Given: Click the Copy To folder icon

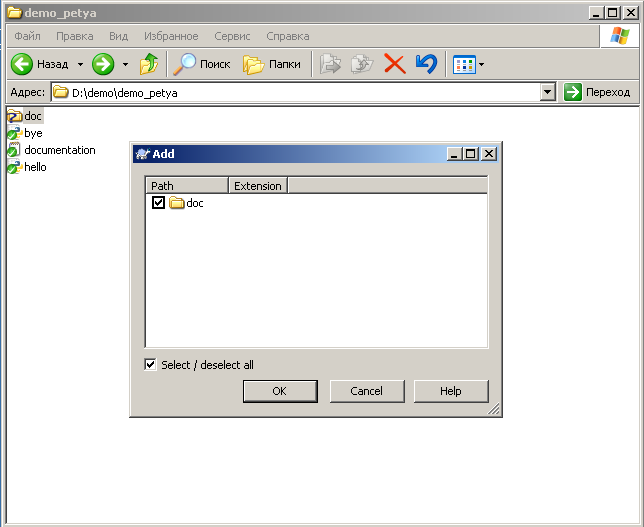Looking at the screenshot, I should (x=362, y=64).
